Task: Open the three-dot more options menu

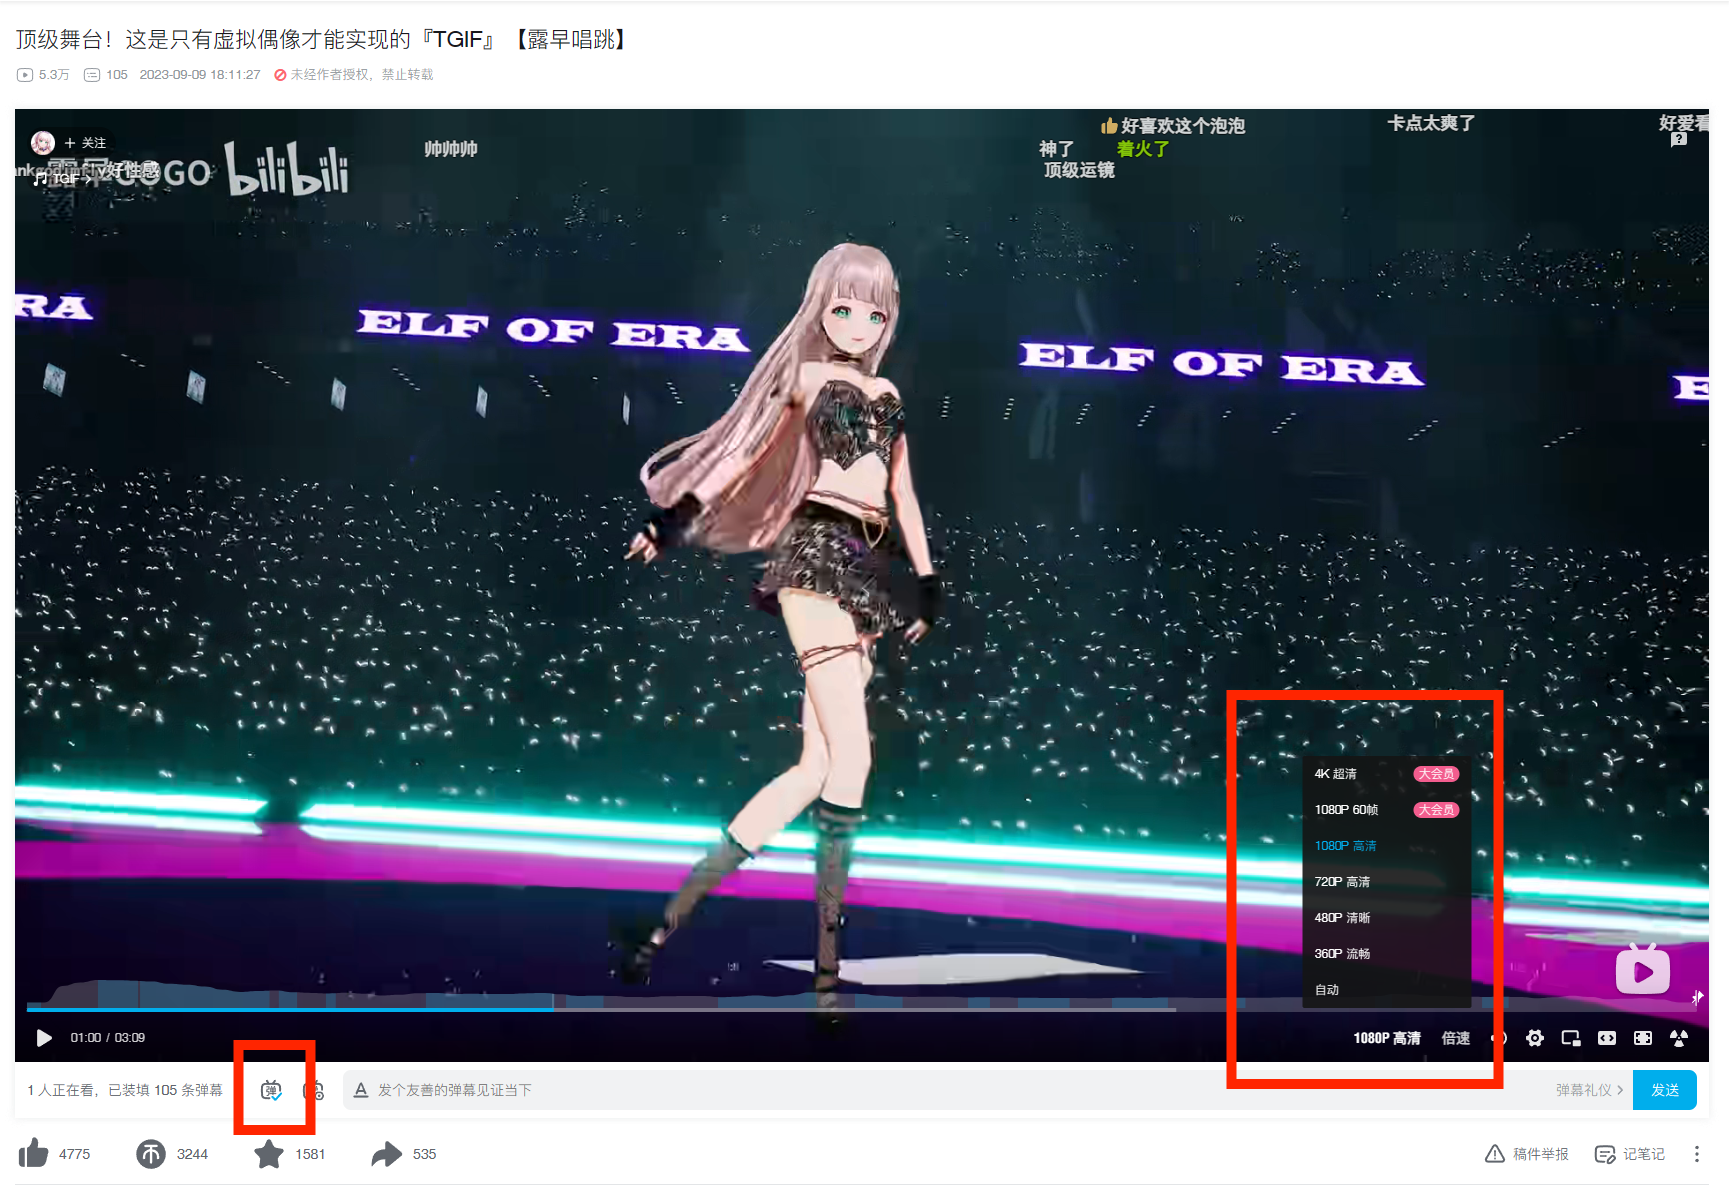Action: 1697,1154
